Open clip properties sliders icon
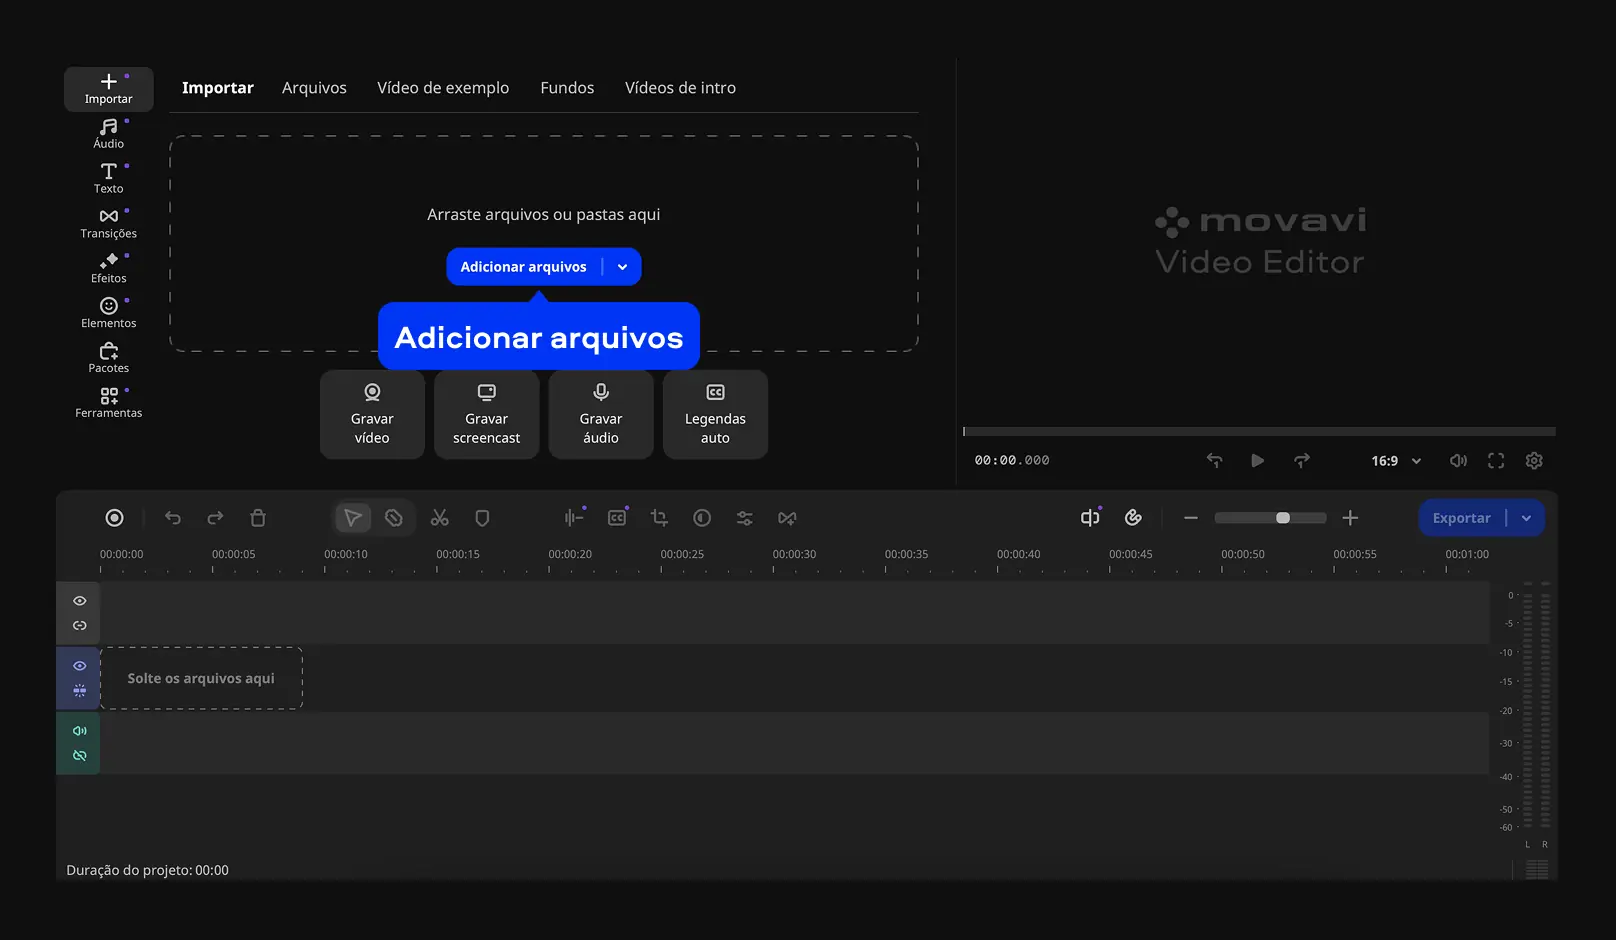The width and height of the screenshot is (1616, 940). tap(745, 518)
